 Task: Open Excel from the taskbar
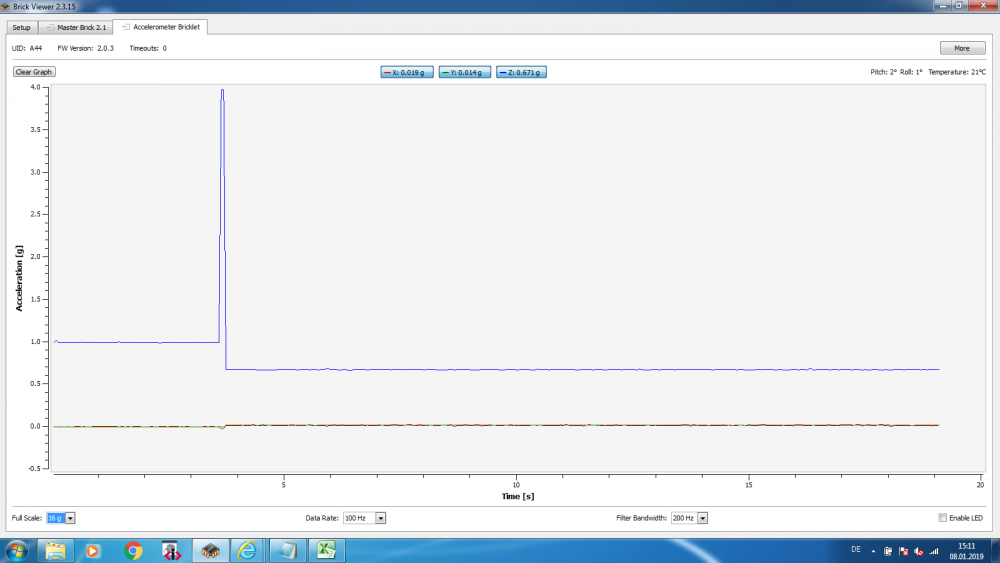[325, 550]
